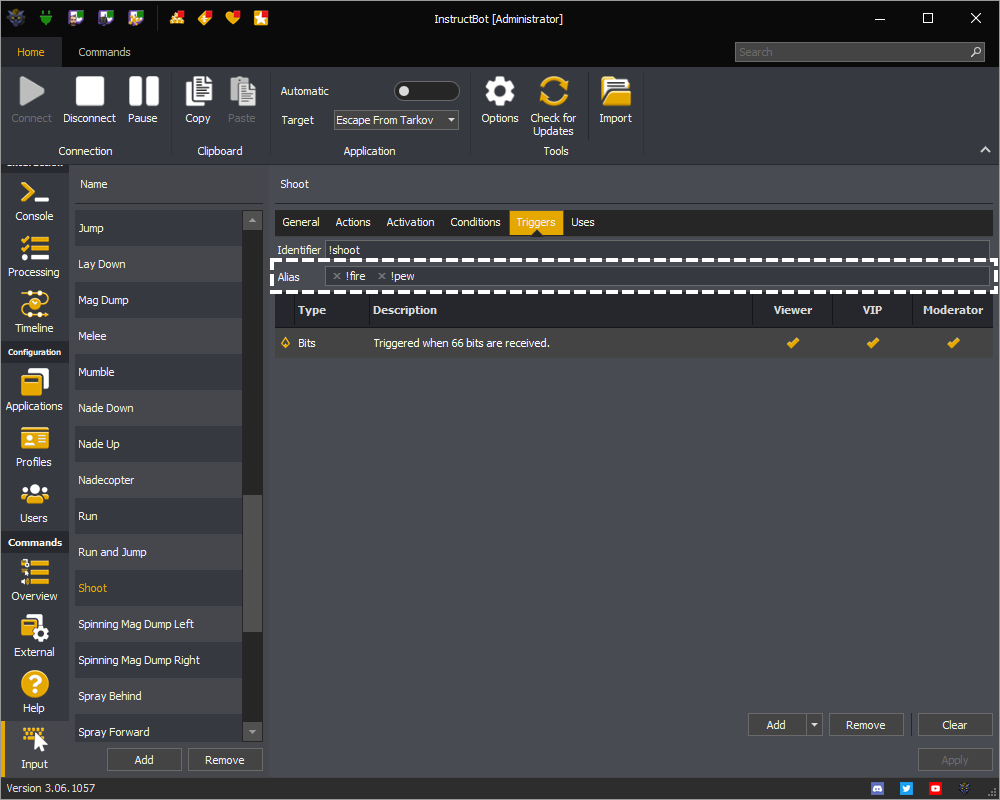This screenshot has width=1000, height=800.
Task: Open the Console sidebar icon
Action: (x=34, y=192)
